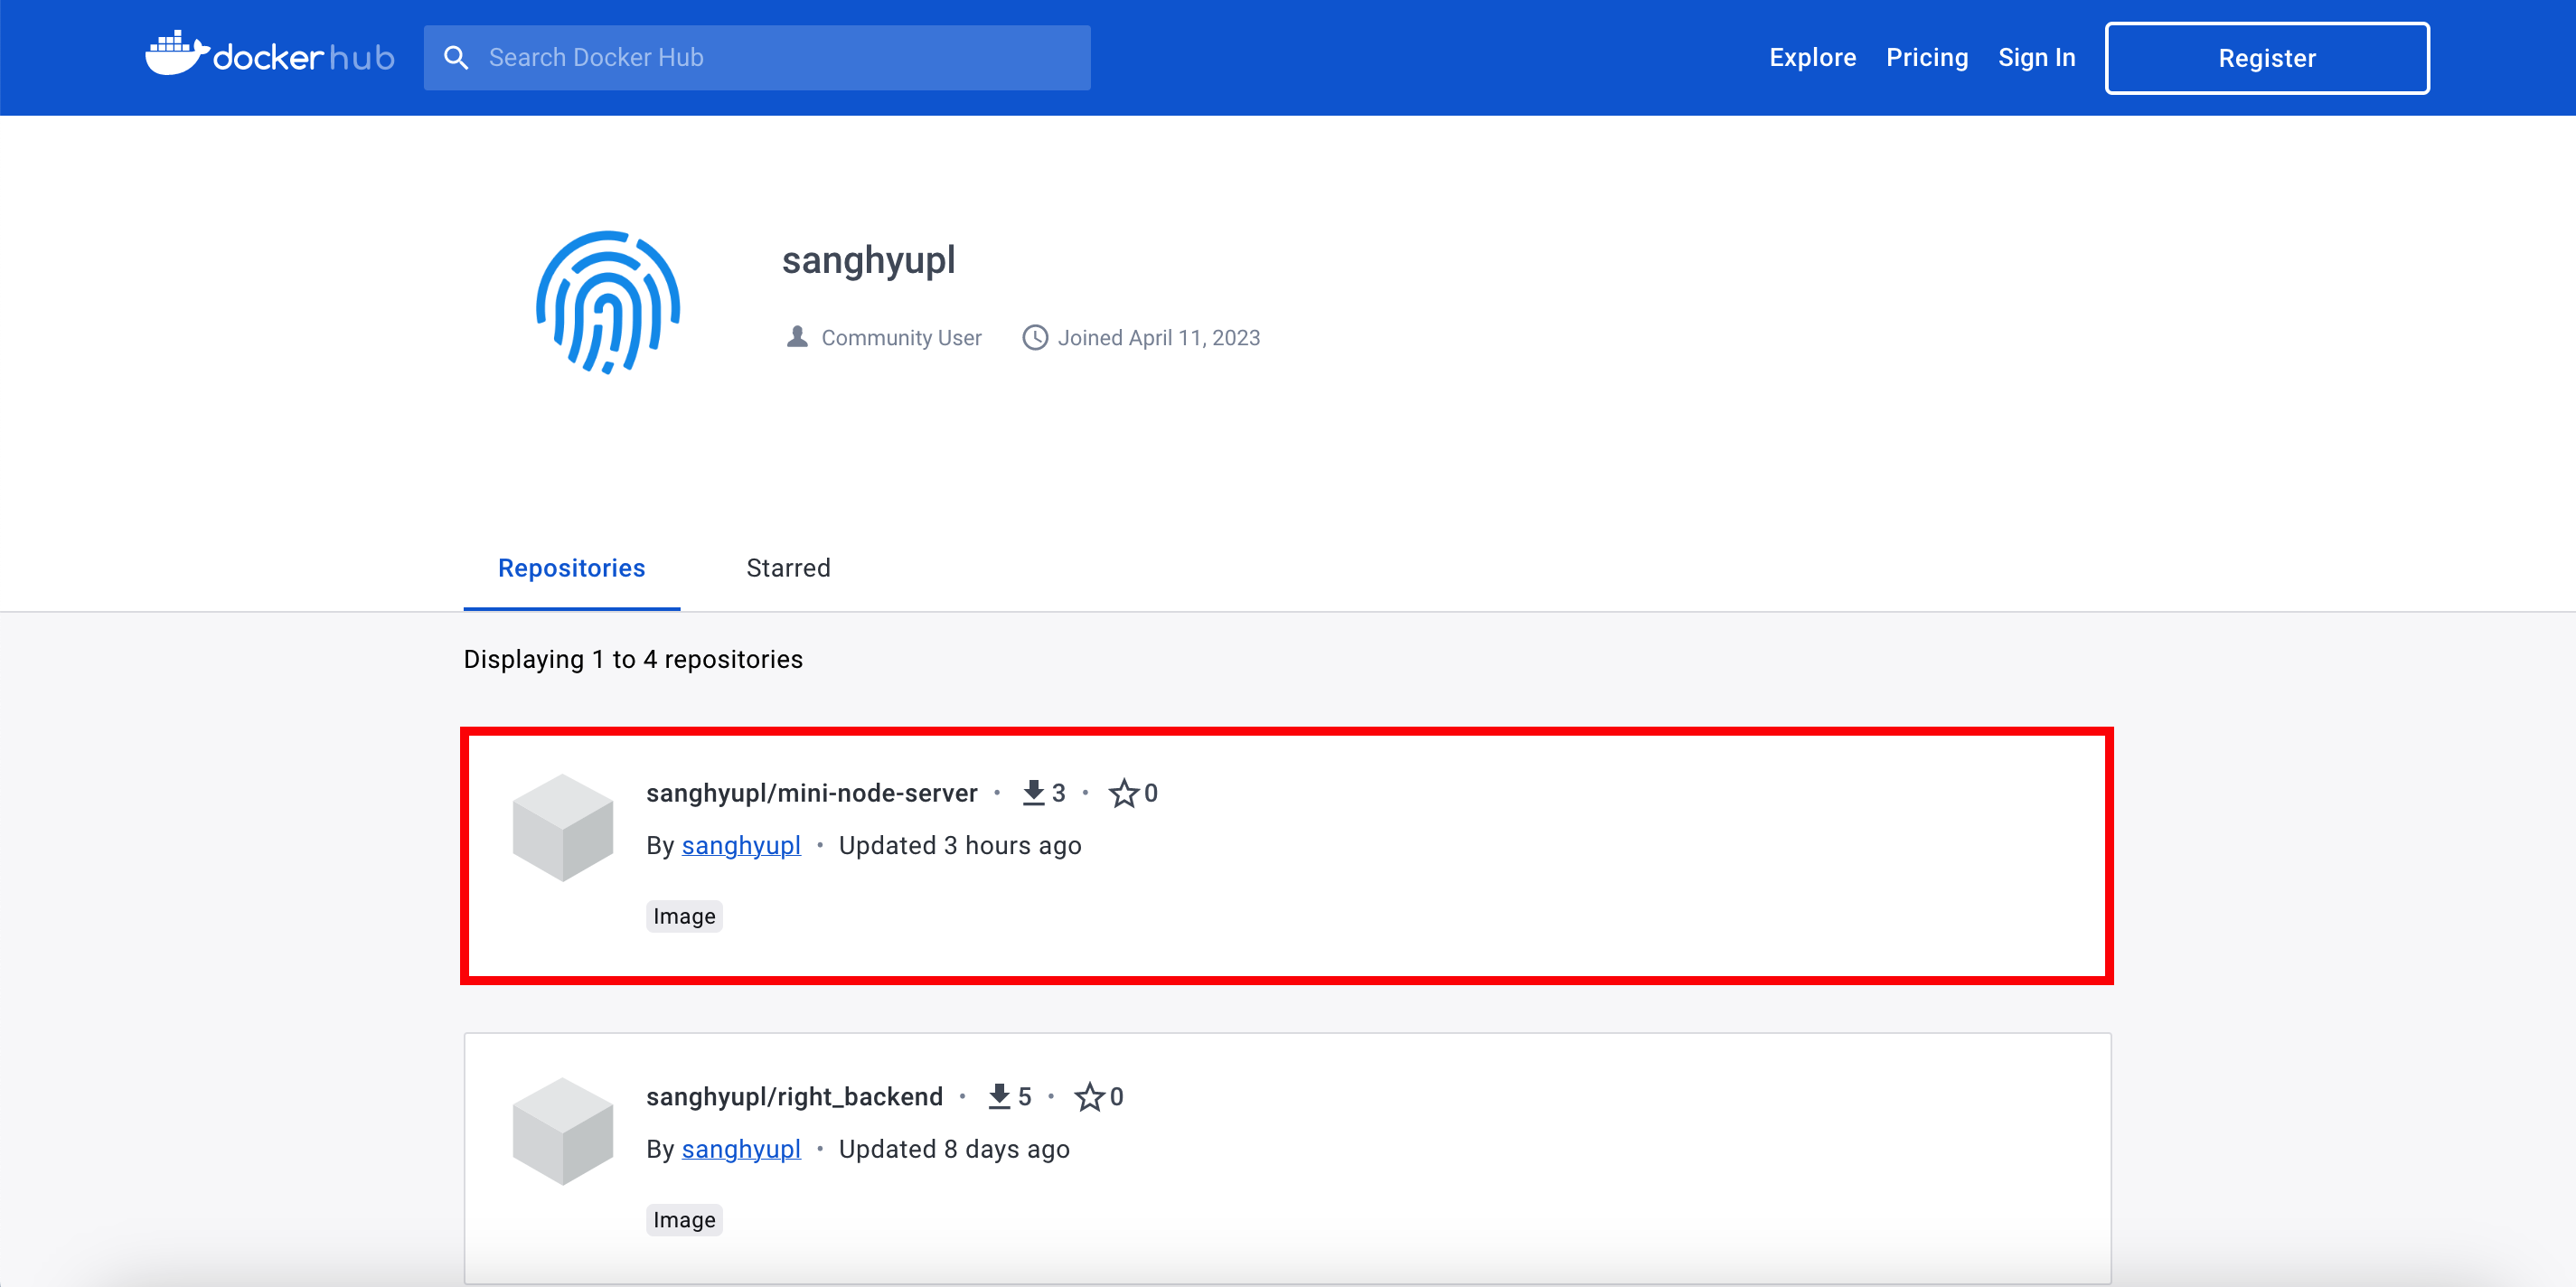Viewport: 2576px width, 1287px height.
Task: Open the sanghyupl/right_backend repository title
Action: point(794,1097)
